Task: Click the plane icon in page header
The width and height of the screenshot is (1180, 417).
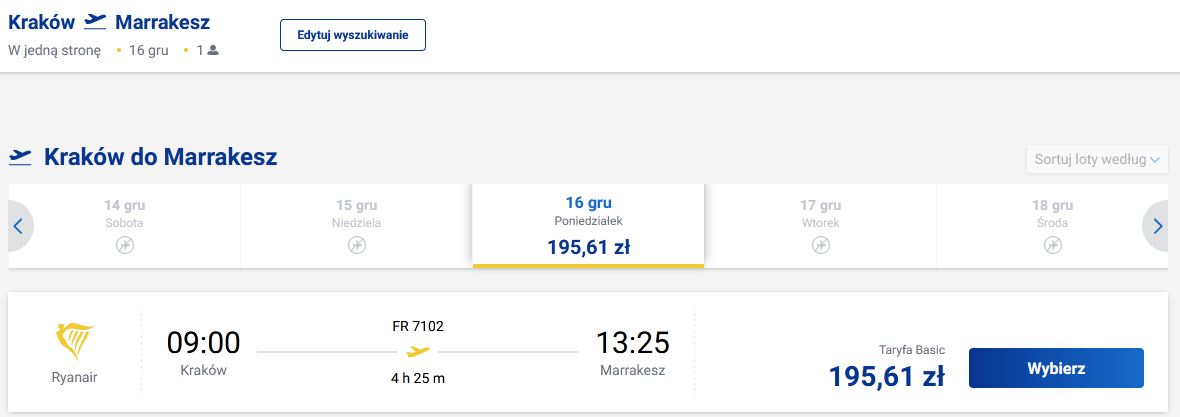Action: tap(96, 22)
